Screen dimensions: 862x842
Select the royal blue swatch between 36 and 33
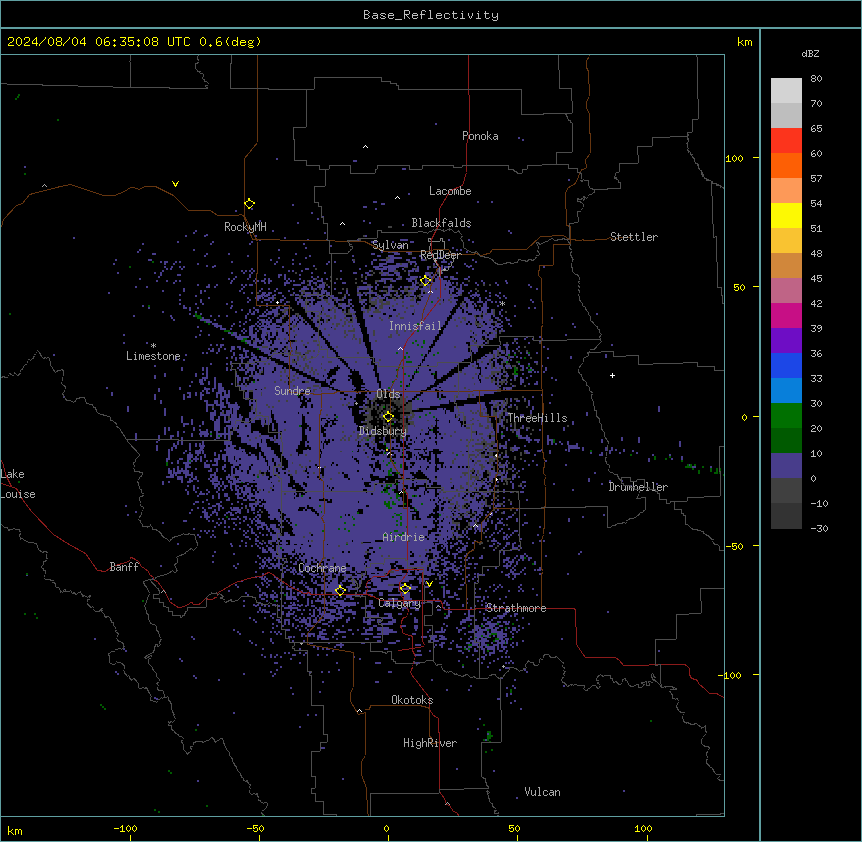pos(786,365)
